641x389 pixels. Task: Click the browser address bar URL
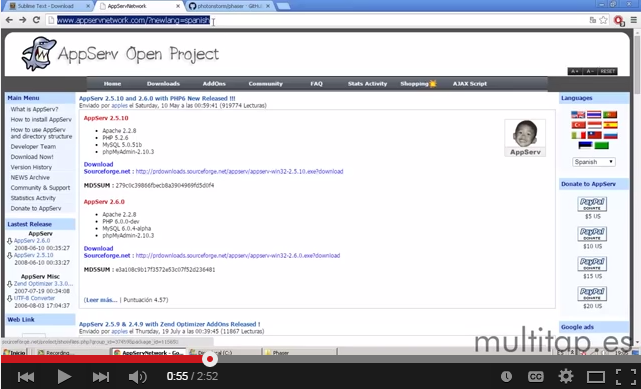133,20
